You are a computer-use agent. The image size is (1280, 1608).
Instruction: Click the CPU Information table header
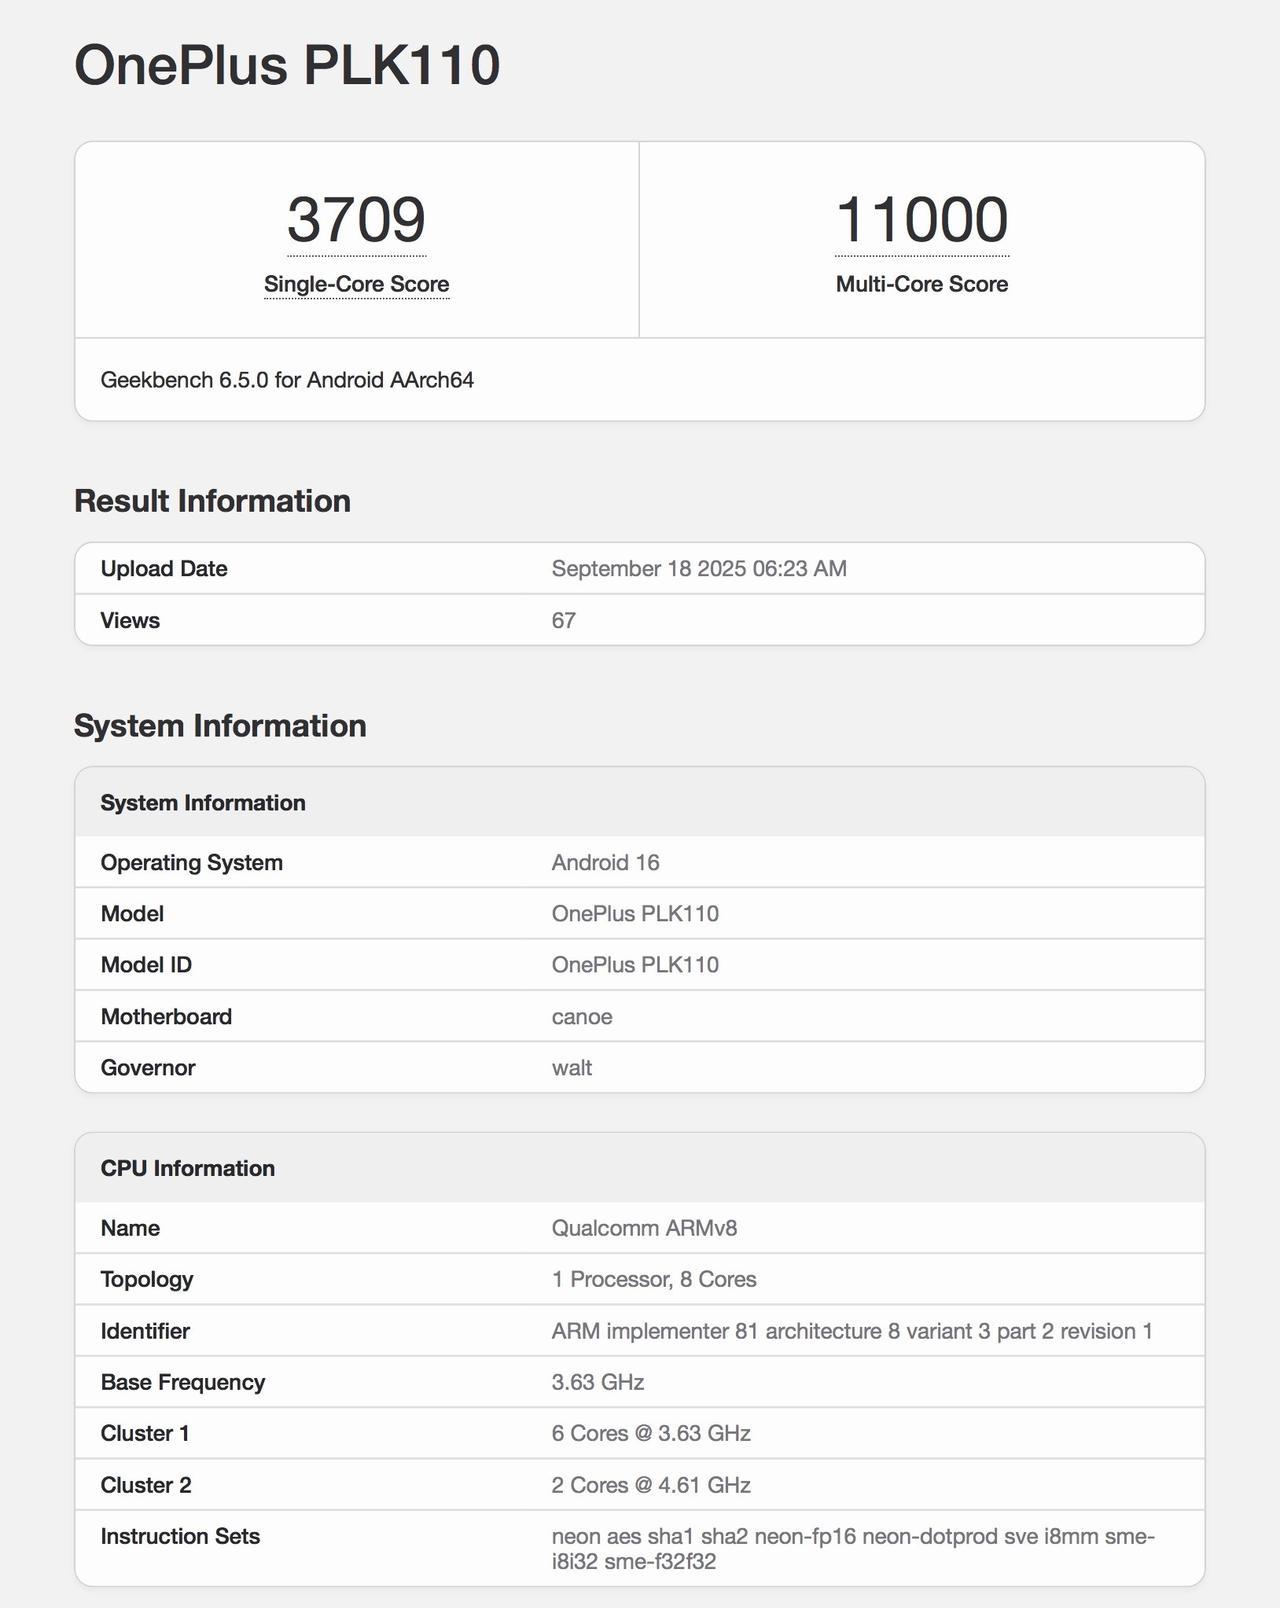click(x=188, y=1168)
